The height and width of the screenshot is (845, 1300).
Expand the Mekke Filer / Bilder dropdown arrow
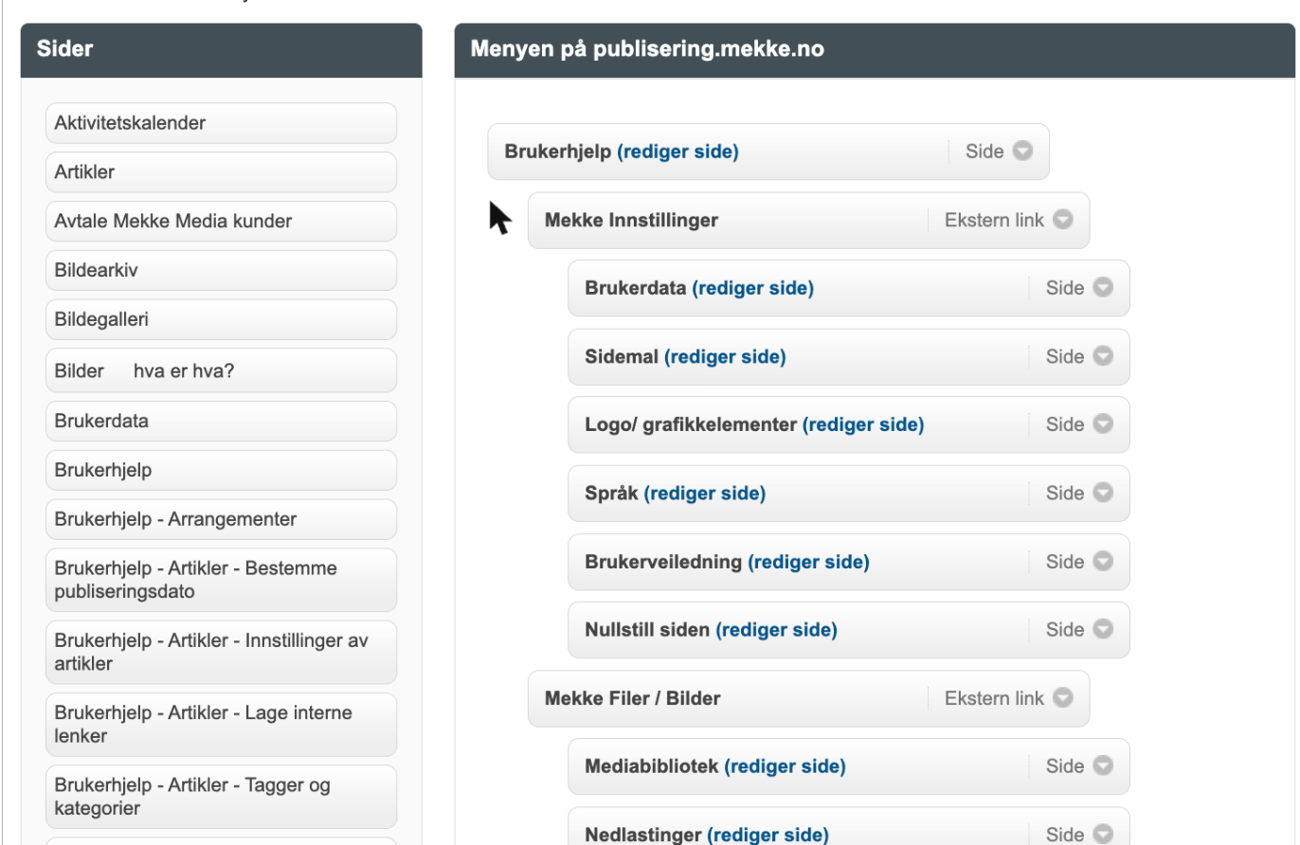pyautogui.click(x=1062, y=698)
